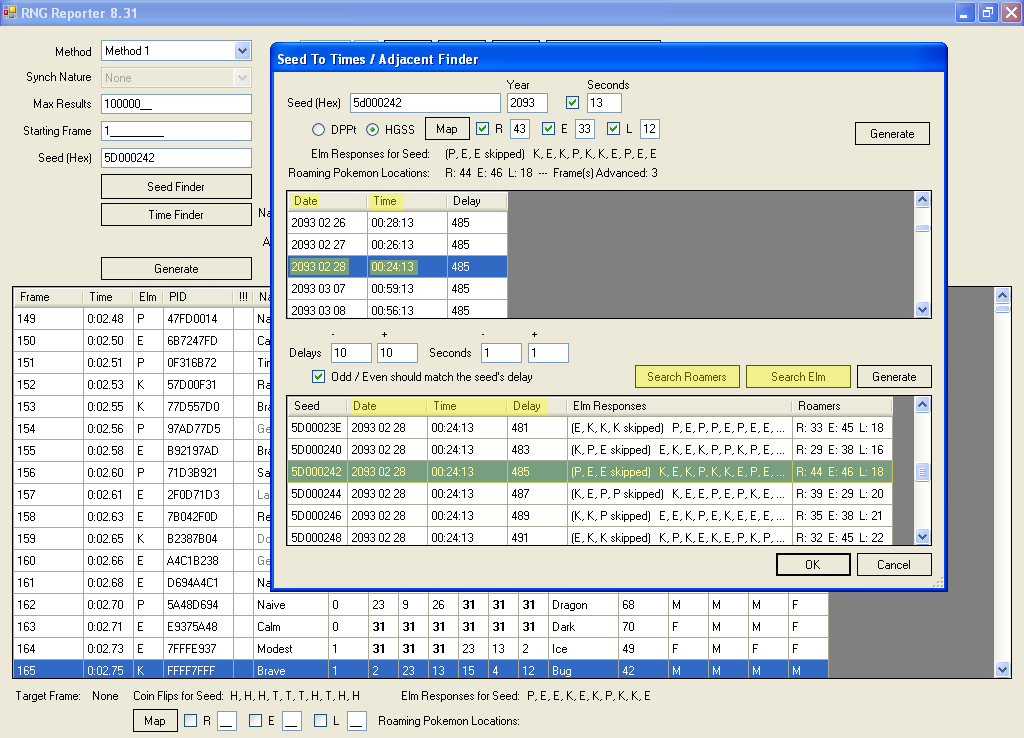1024x738 pixels.
Task: Click the Map button next to HGSS
Action: pyautogui.click(x=446, y=129)
